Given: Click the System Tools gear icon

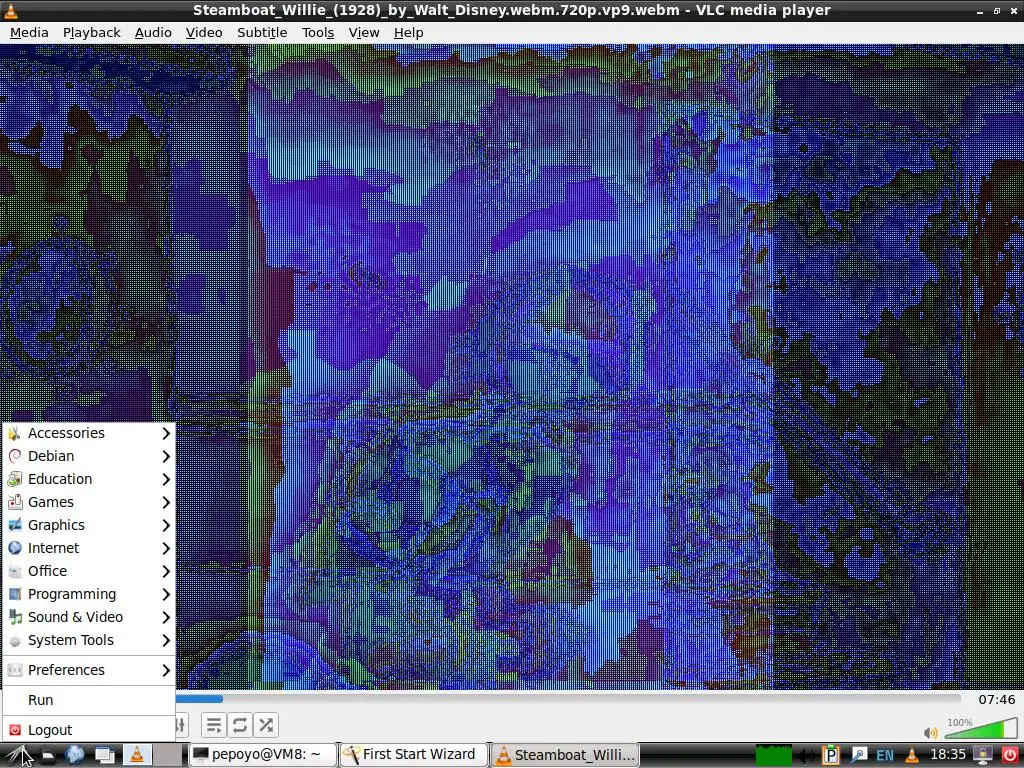Looking at the screenshot, I should point(15,641).
